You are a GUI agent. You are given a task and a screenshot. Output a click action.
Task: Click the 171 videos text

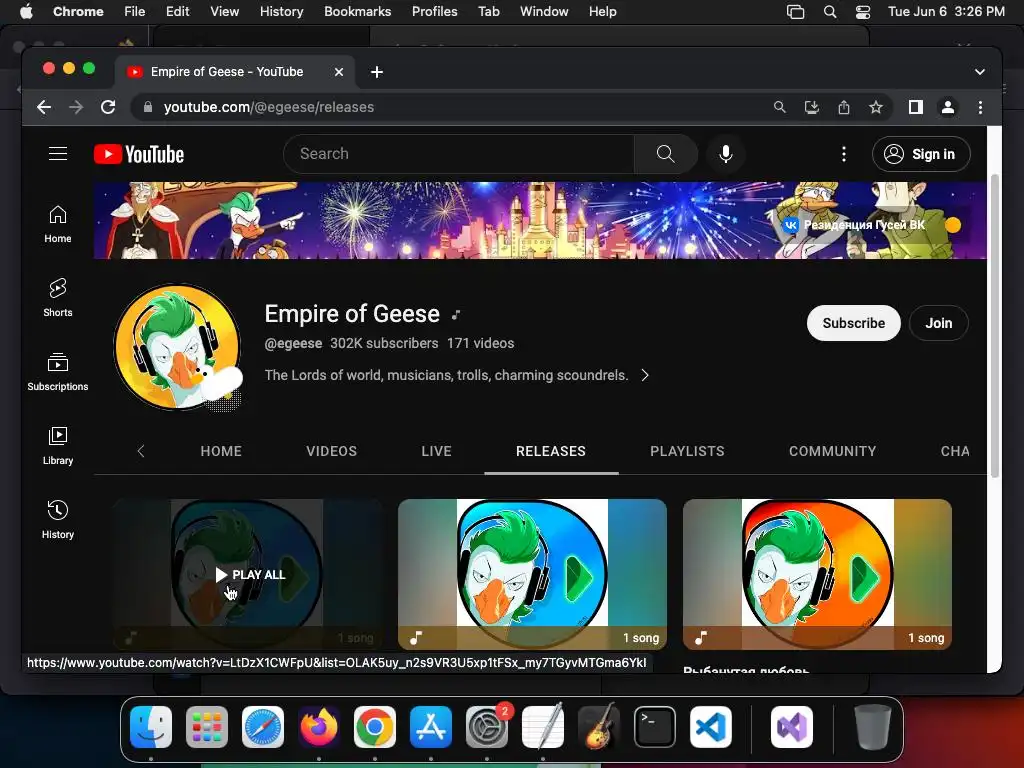(481, 343)
